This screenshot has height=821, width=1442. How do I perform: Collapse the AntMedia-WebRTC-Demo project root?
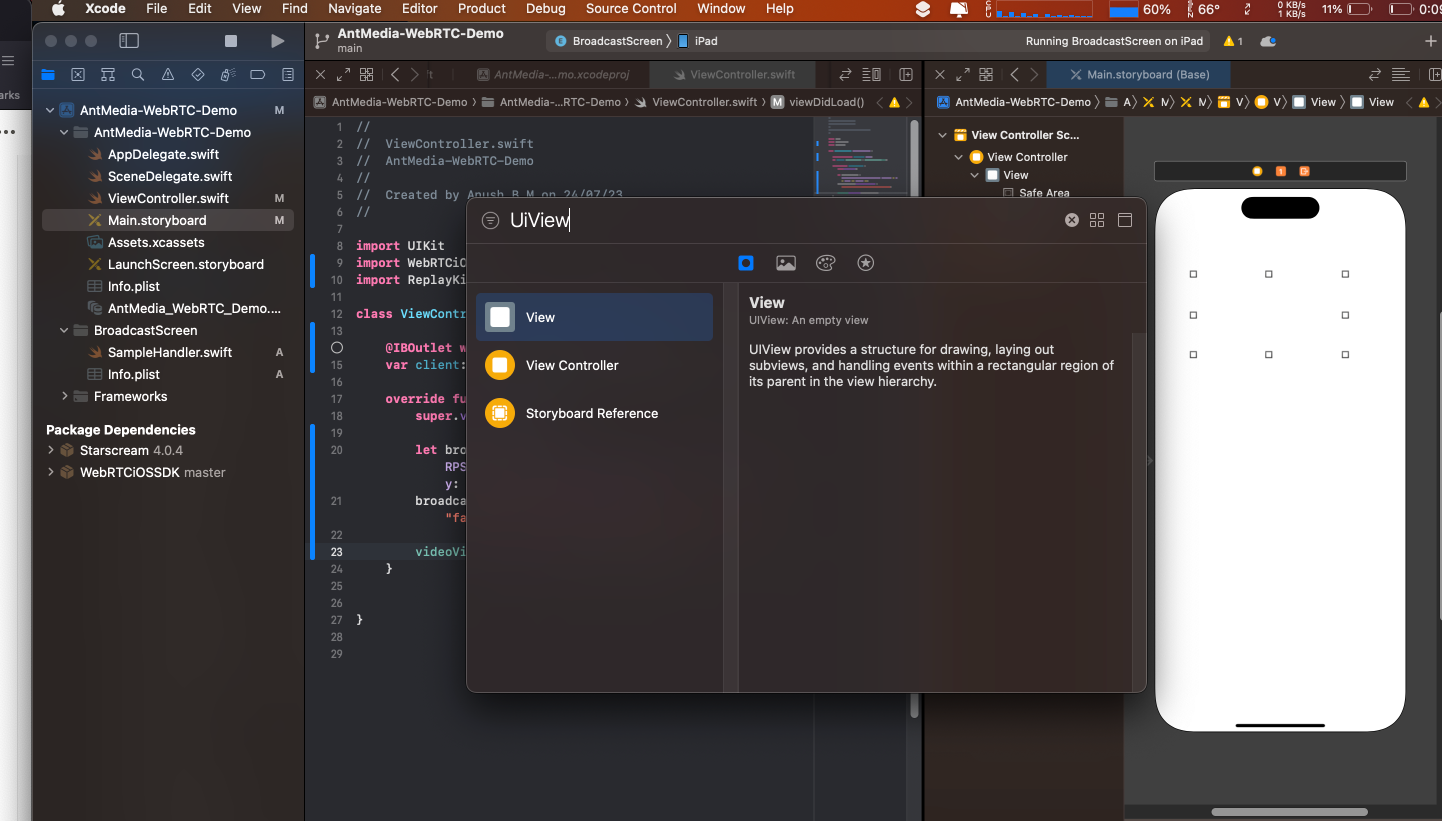51,110
